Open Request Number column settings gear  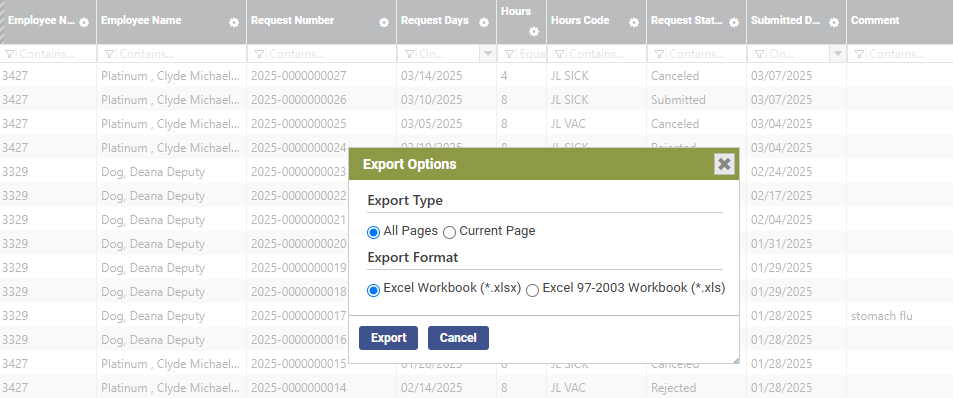coord(384,22)
